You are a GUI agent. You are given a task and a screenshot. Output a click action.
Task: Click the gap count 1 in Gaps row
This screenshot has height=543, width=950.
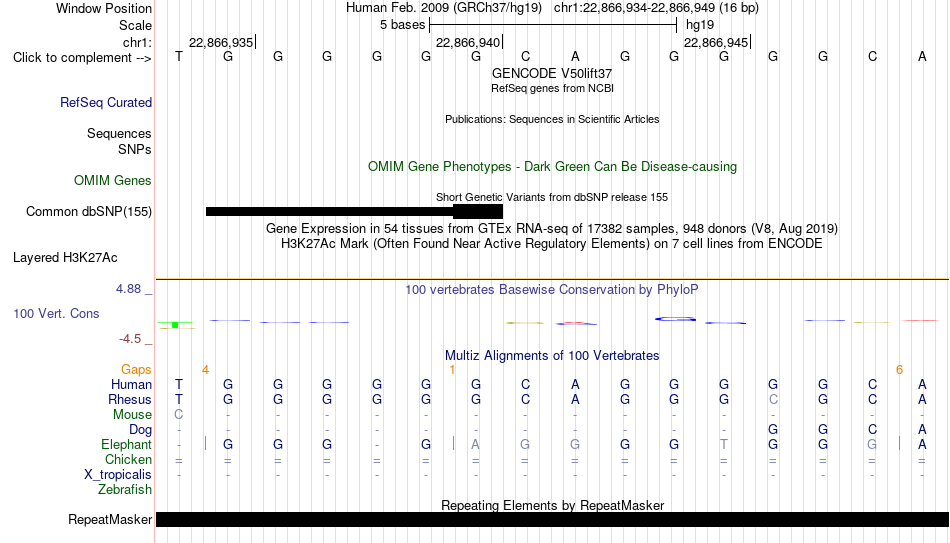(x=452, y=370)
